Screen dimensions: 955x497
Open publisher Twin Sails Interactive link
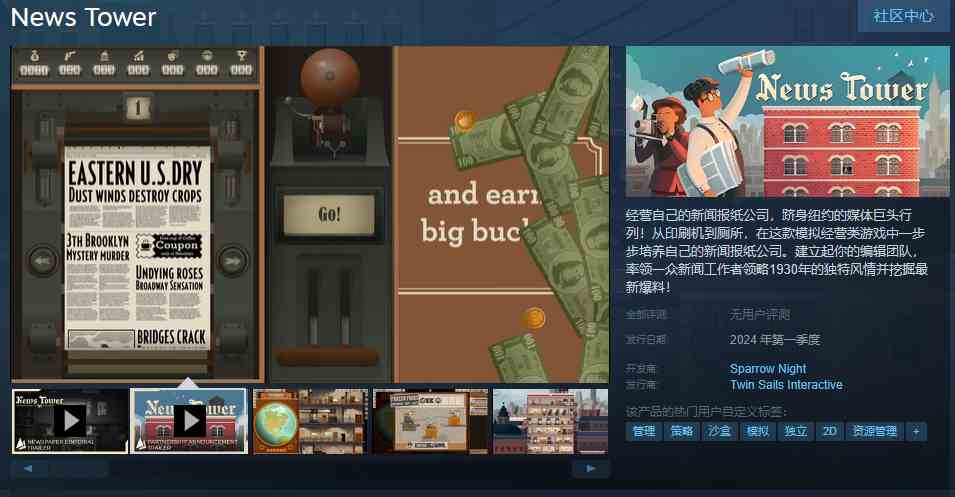pyautogui.click(x=786, y=385)
